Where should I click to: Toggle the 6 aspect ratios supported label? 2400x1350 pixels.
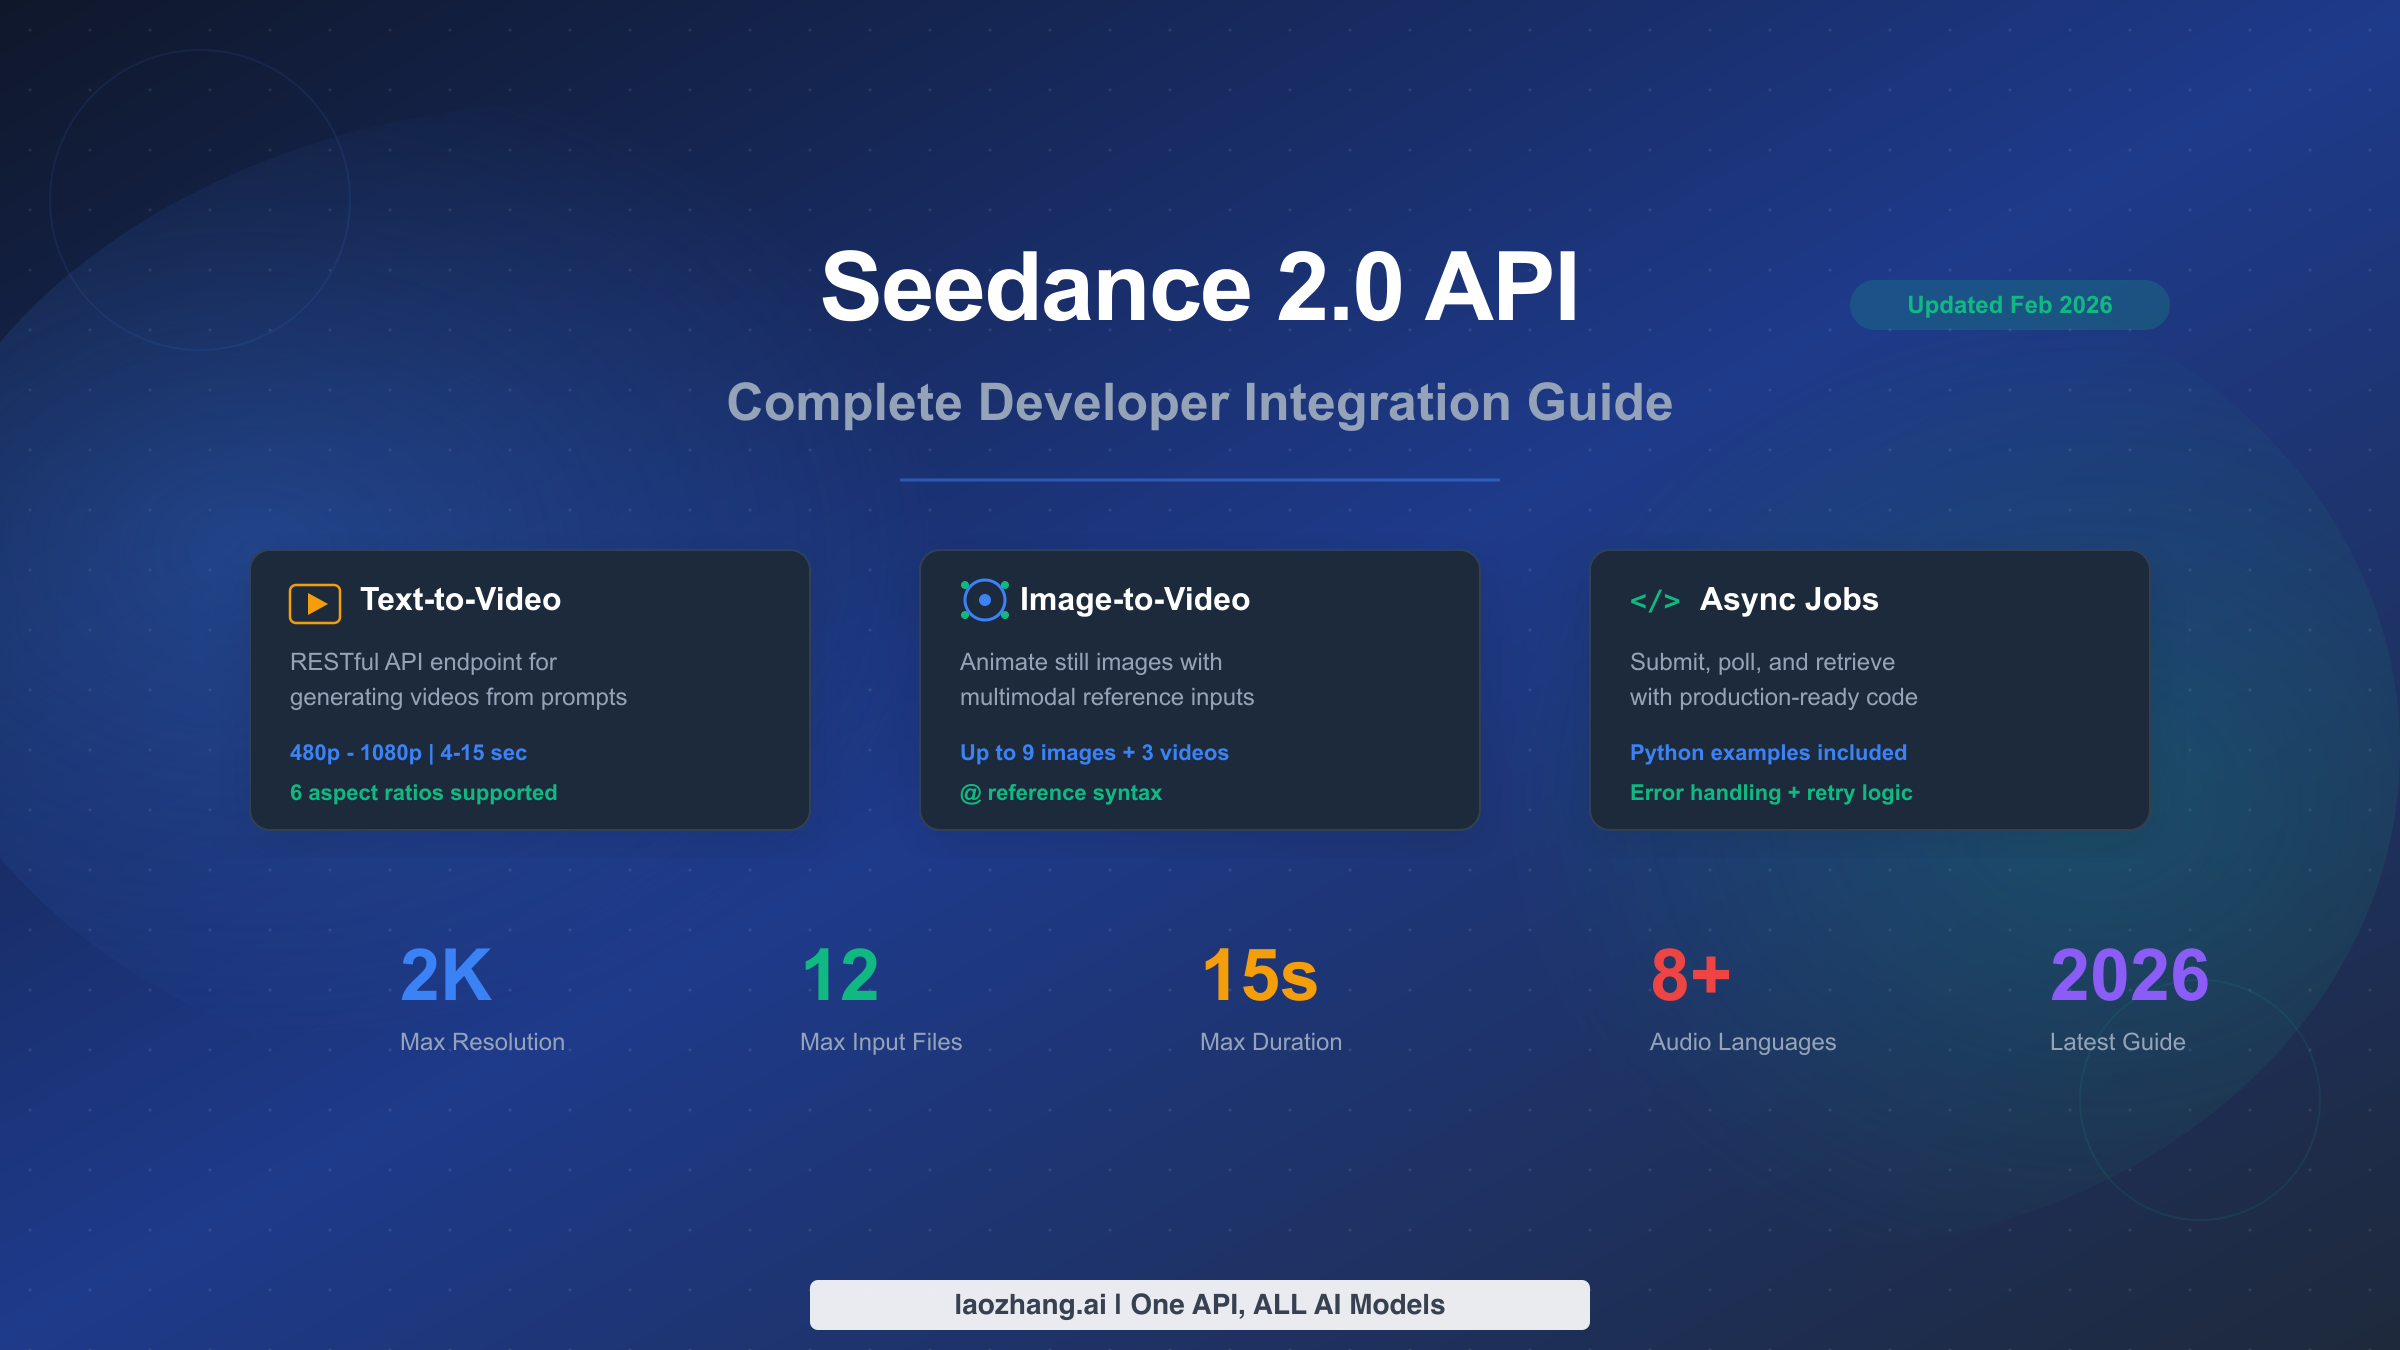(423, 792)
